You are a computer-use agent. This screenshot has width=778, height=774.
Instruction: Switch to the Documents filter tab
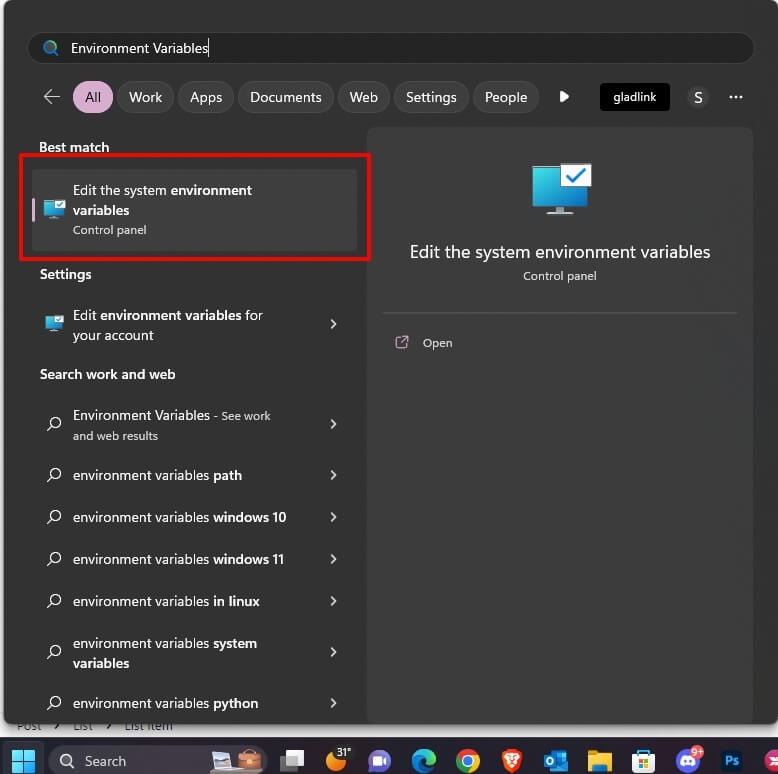(x=286, y=97)
